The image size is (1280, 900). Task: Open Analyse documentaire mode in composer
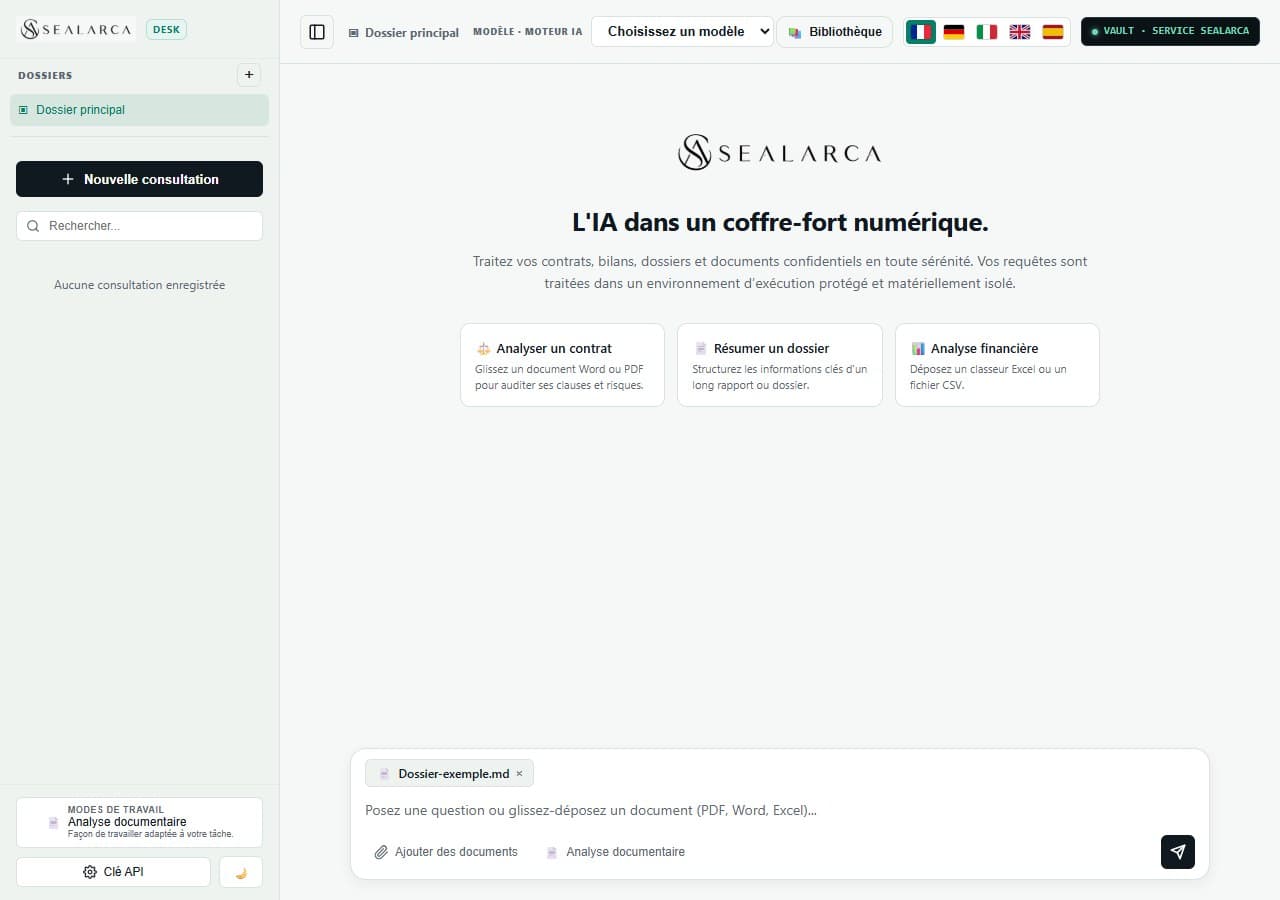click(x=616, y=852)
